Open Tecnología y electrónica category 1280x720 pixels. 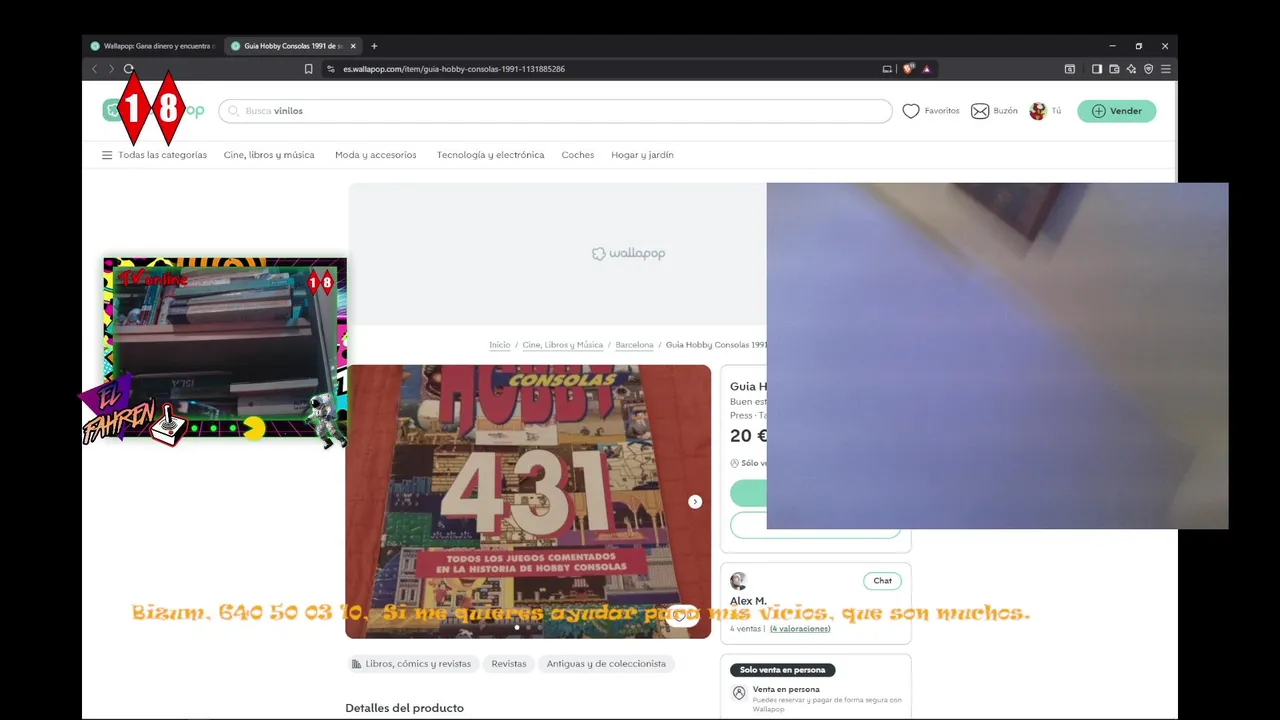point(490,155)
